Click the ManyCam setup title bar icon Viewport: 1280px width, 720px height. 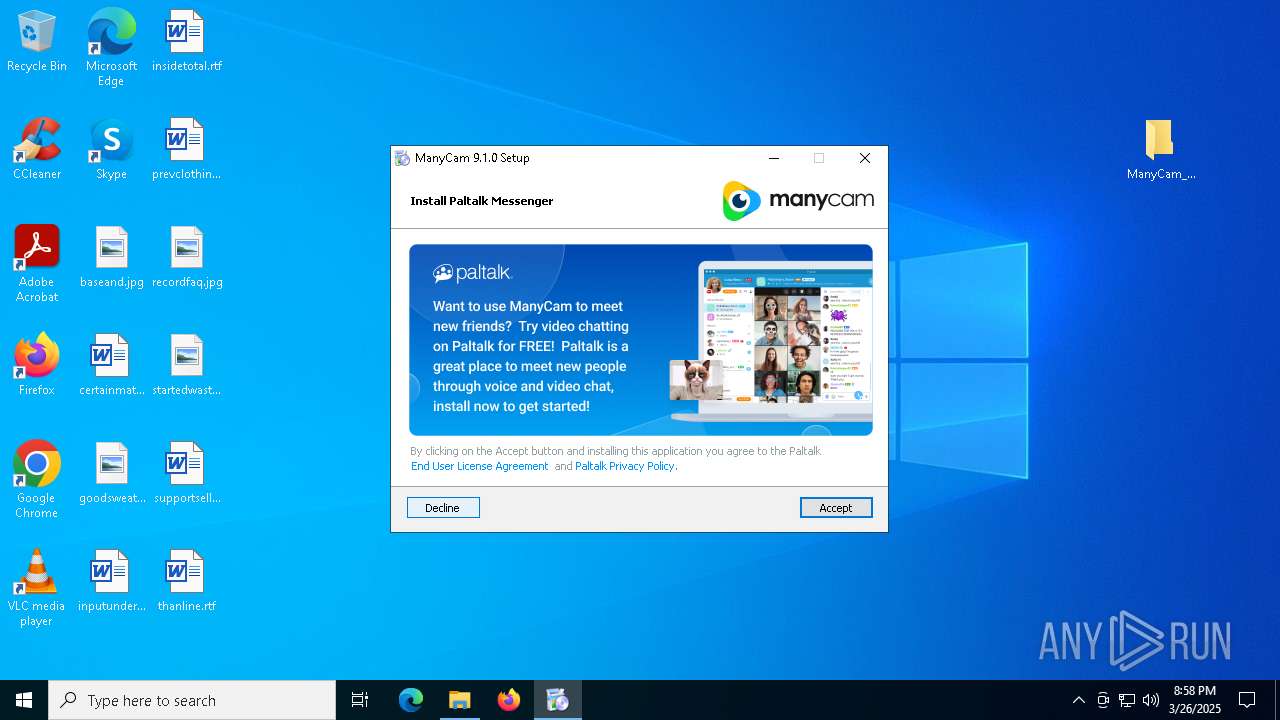click(x=402, y=158)
